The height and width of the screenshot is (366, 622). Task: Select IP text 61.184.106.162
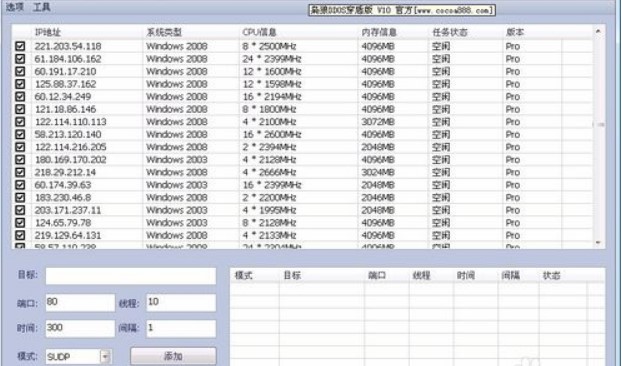tap(68, 59)
